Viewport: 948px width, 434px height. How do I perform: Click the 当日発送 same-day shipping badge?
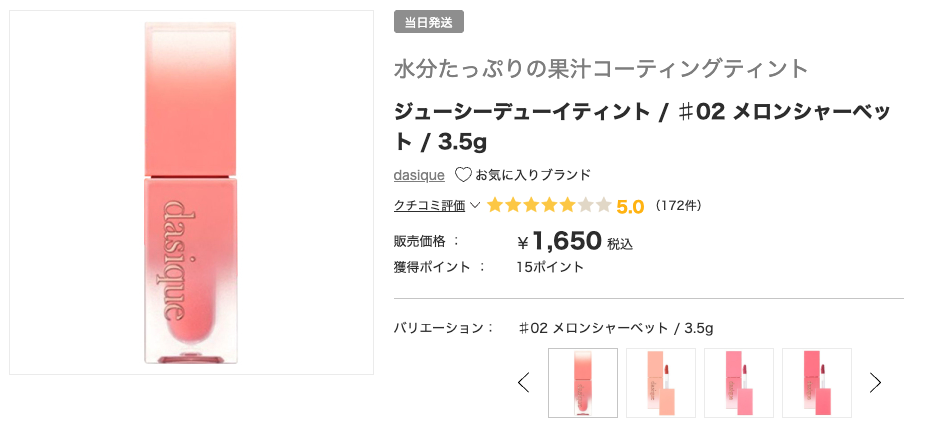(429, 22)
